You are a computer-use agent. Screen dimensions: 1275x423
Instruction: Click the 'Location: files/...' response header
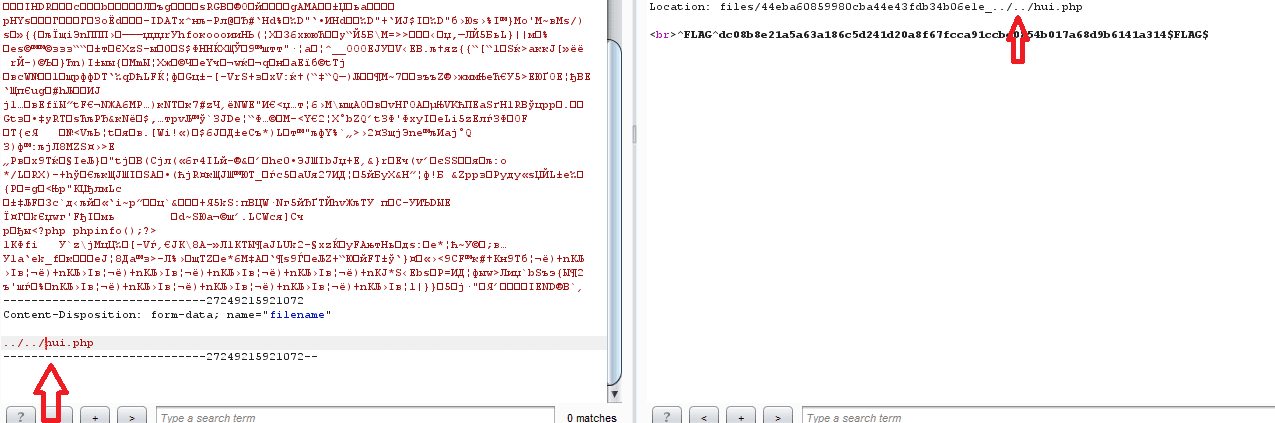(865, 7)
